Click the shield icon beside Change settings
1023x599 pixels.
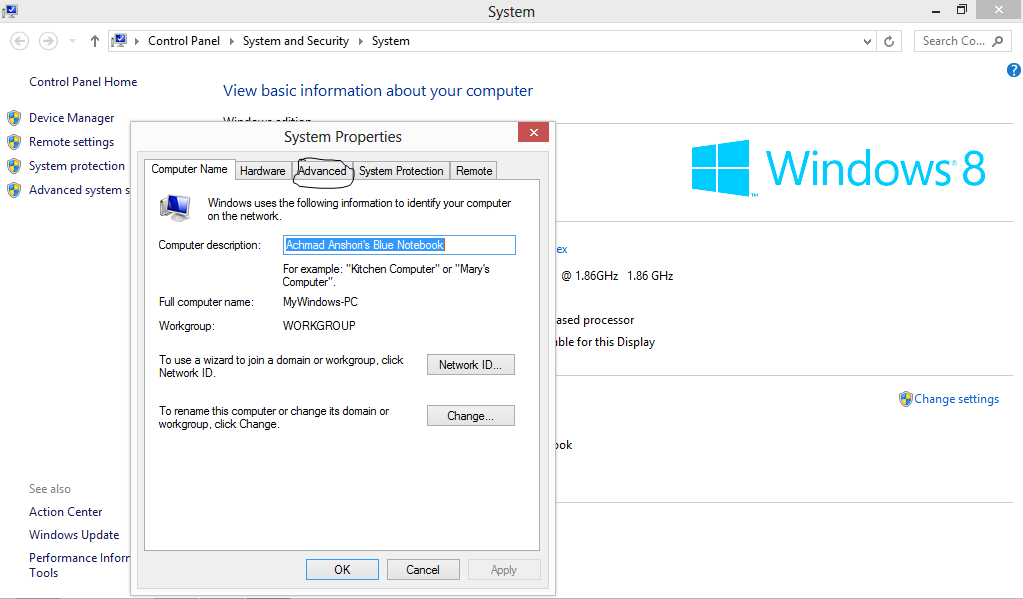(906, 399)
